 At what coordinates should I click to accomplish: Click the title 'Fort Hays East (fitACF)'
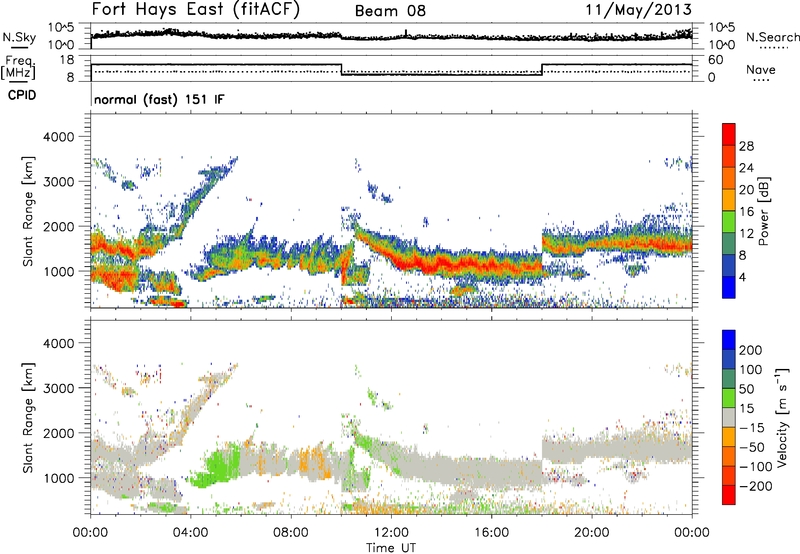[196, 9]
